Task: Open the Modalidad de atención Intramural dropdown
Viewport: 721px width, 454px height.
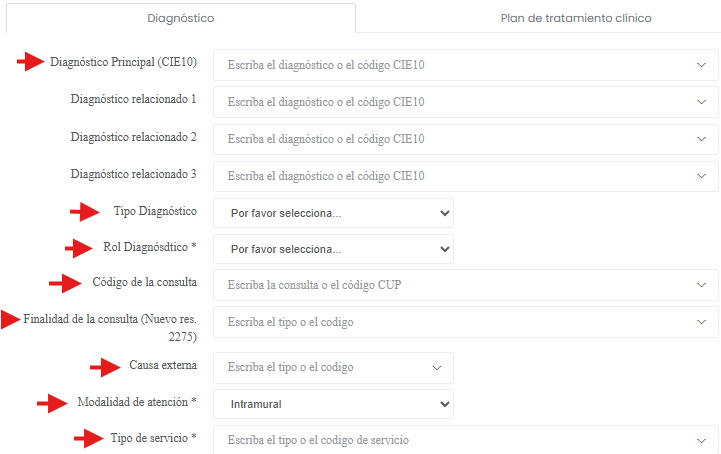Action: (x=333, y=404)
